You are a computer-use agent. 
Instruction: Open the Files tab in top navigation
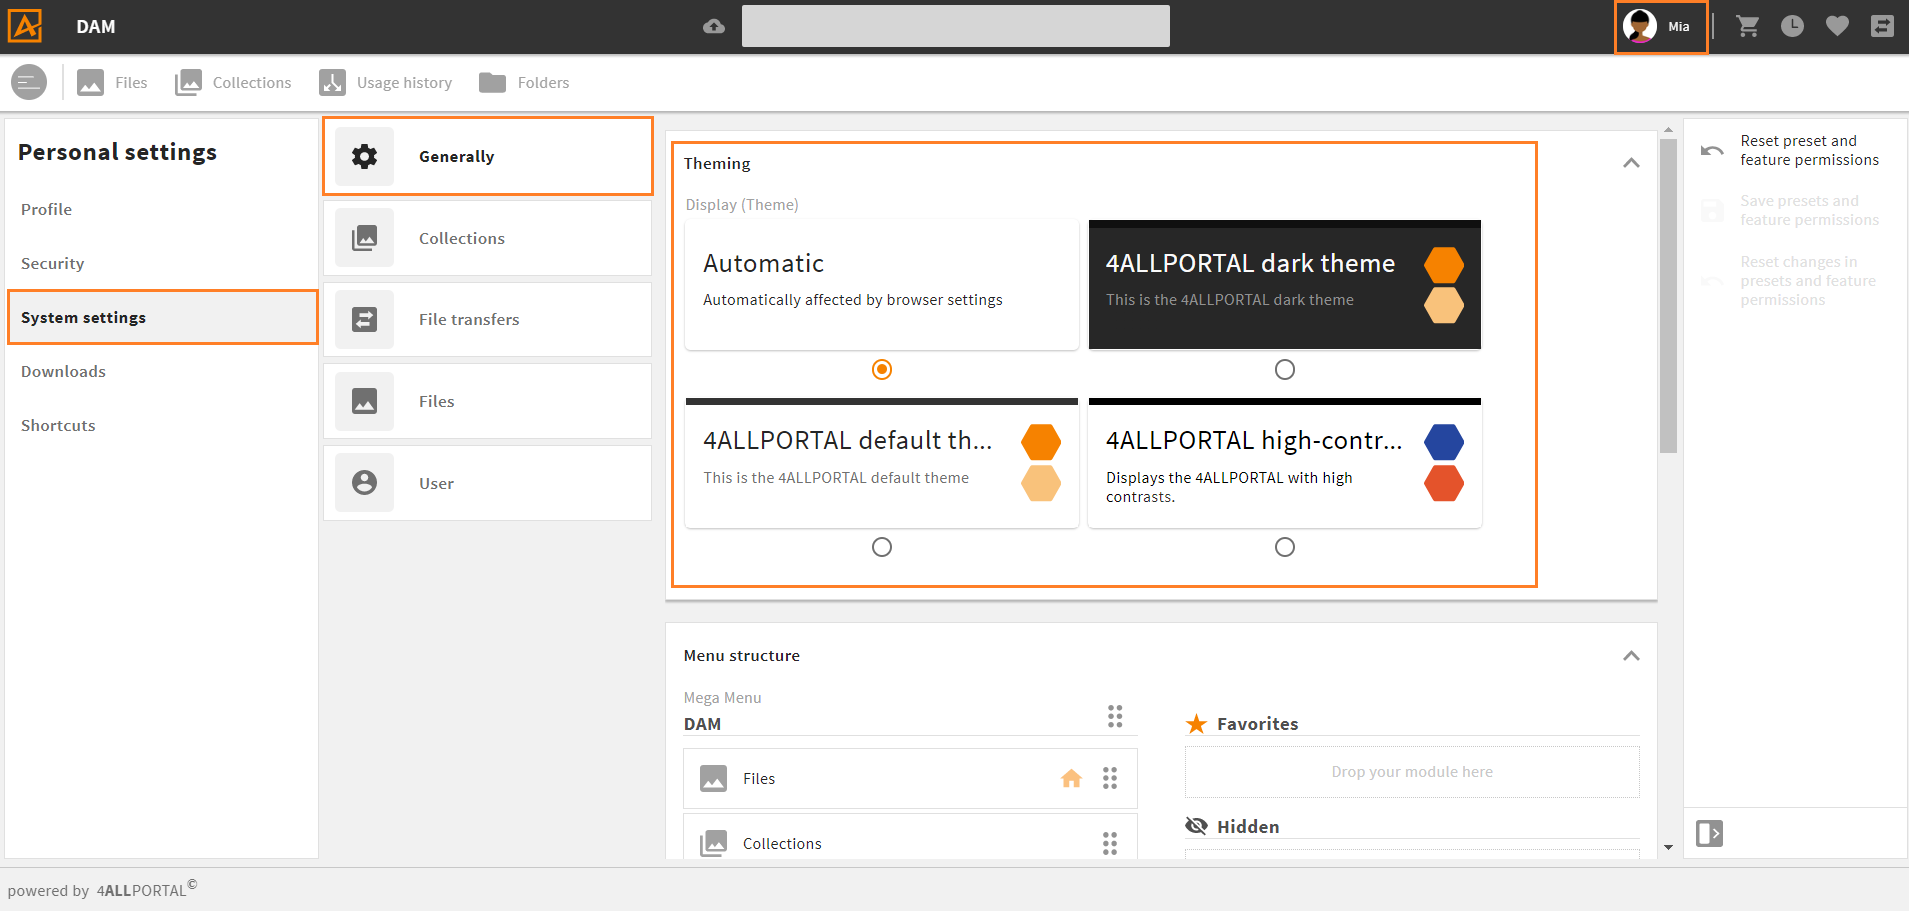tap(113, 82)
